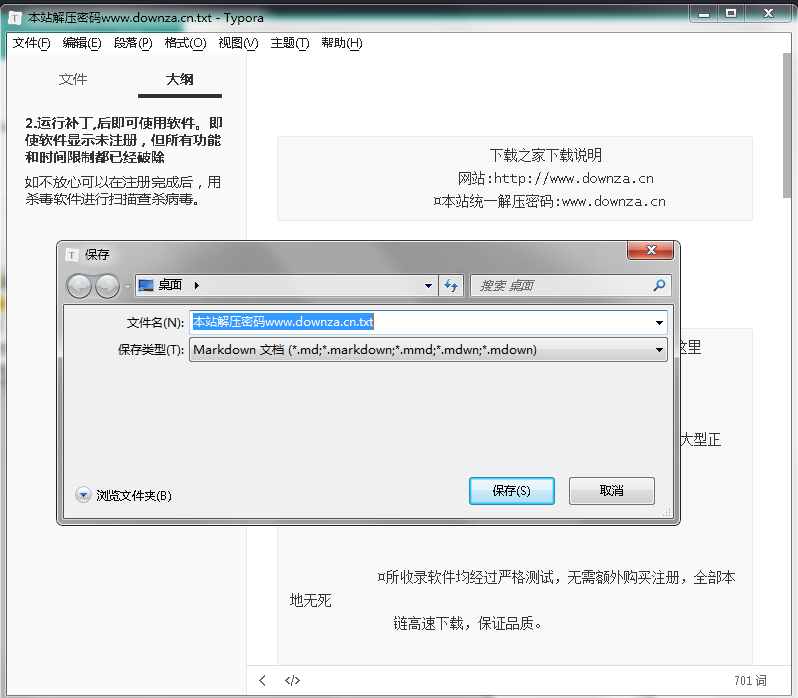The width and height of the screenshot is (798, 698).
Task: Click the 701 词 word count indicator
Action: [749, 680]
